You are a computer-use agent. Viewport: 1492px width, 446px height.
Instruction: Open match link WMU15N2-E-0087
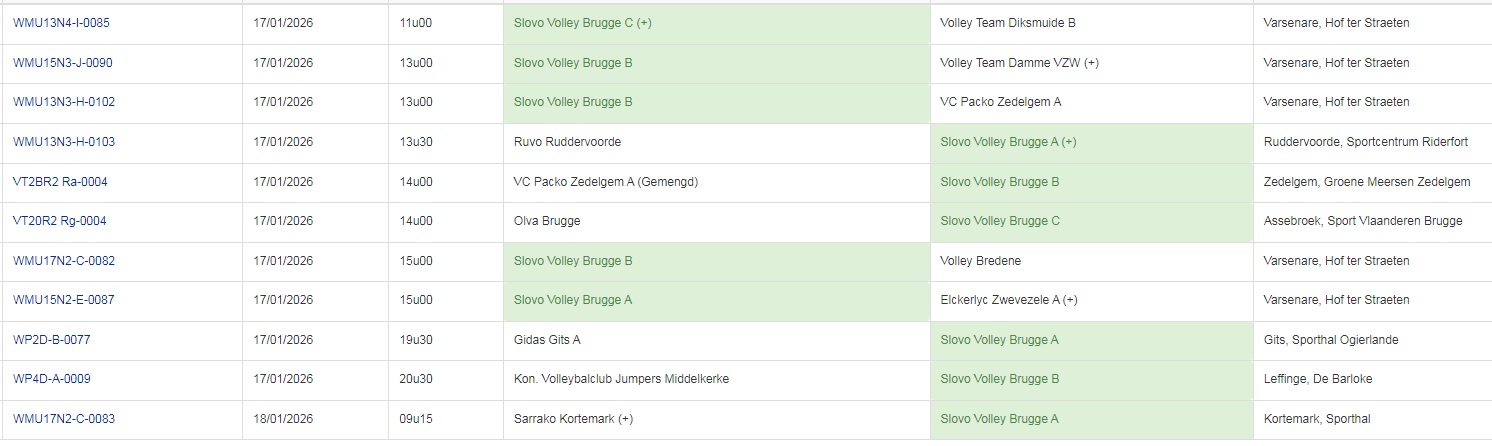coord(64,300)
